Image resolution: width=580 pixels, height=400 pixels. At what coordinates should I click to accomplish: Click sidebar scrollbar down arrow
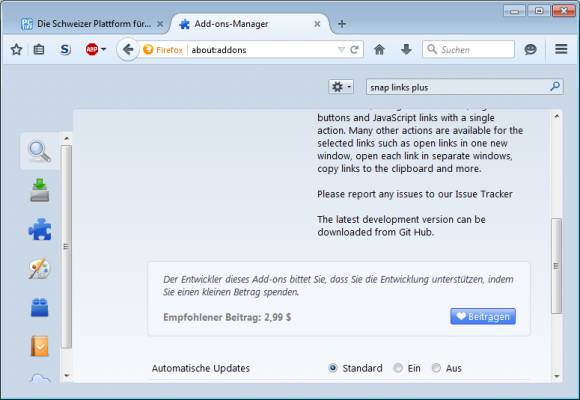click(x=66, y=375)
